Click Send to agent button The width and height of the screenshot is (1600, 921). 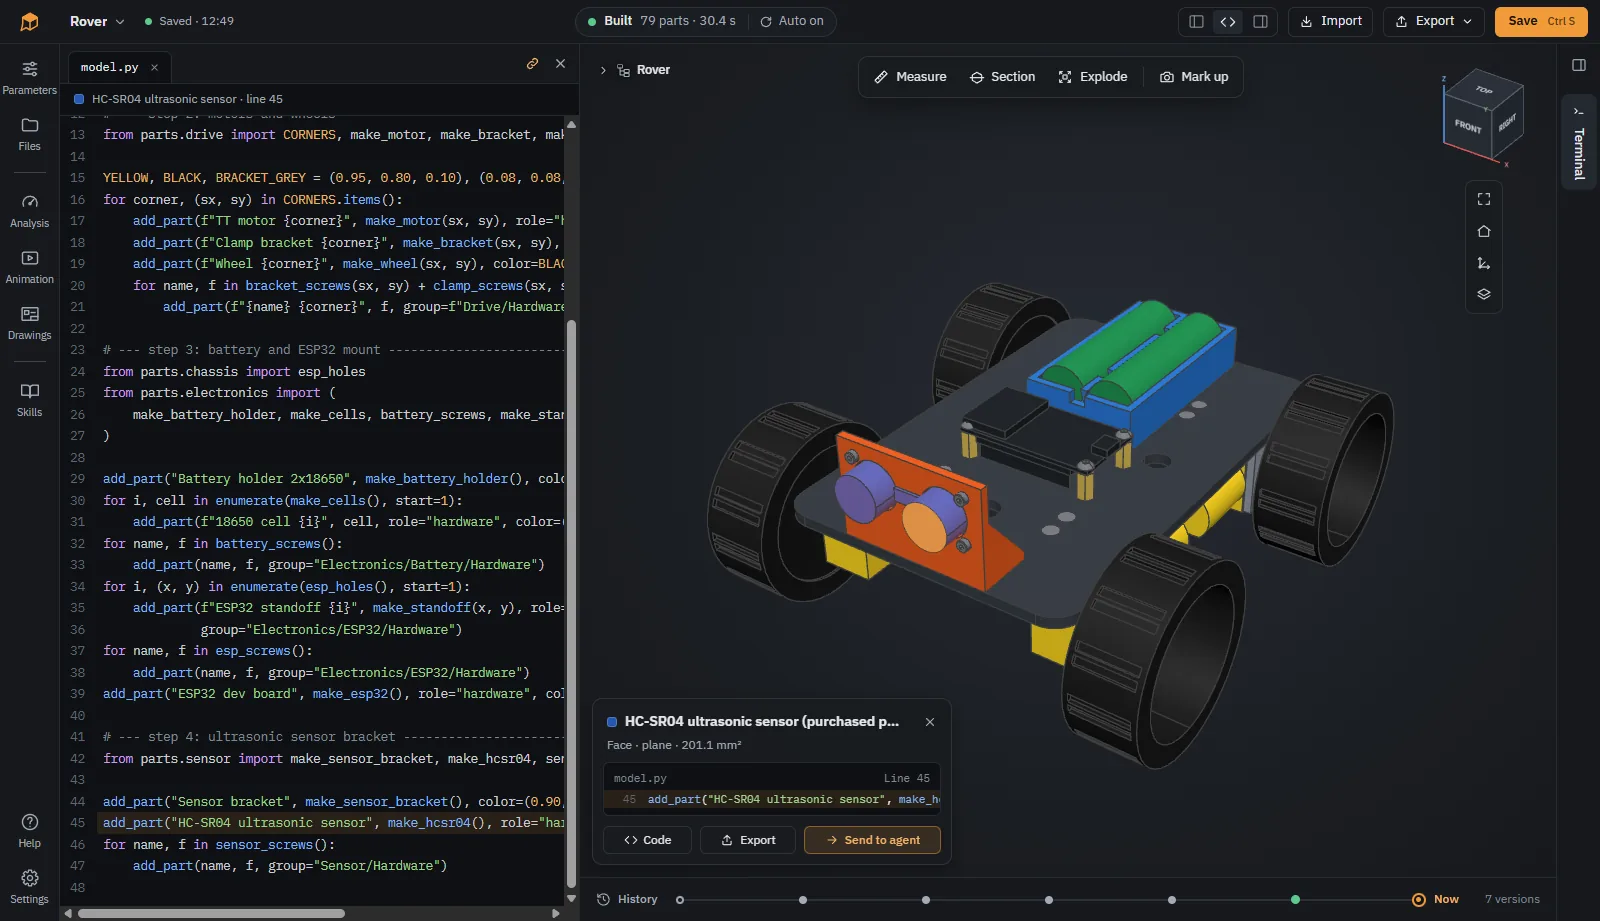[872, 840]
